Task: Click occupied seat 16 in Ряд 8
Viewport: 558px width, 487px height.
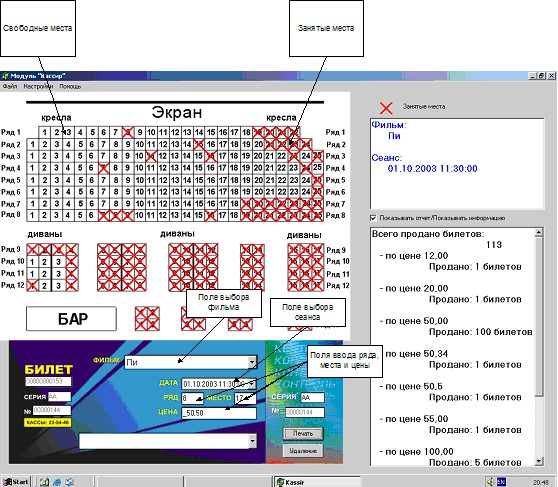Action: pyautogui.click(x=211, y=215)
